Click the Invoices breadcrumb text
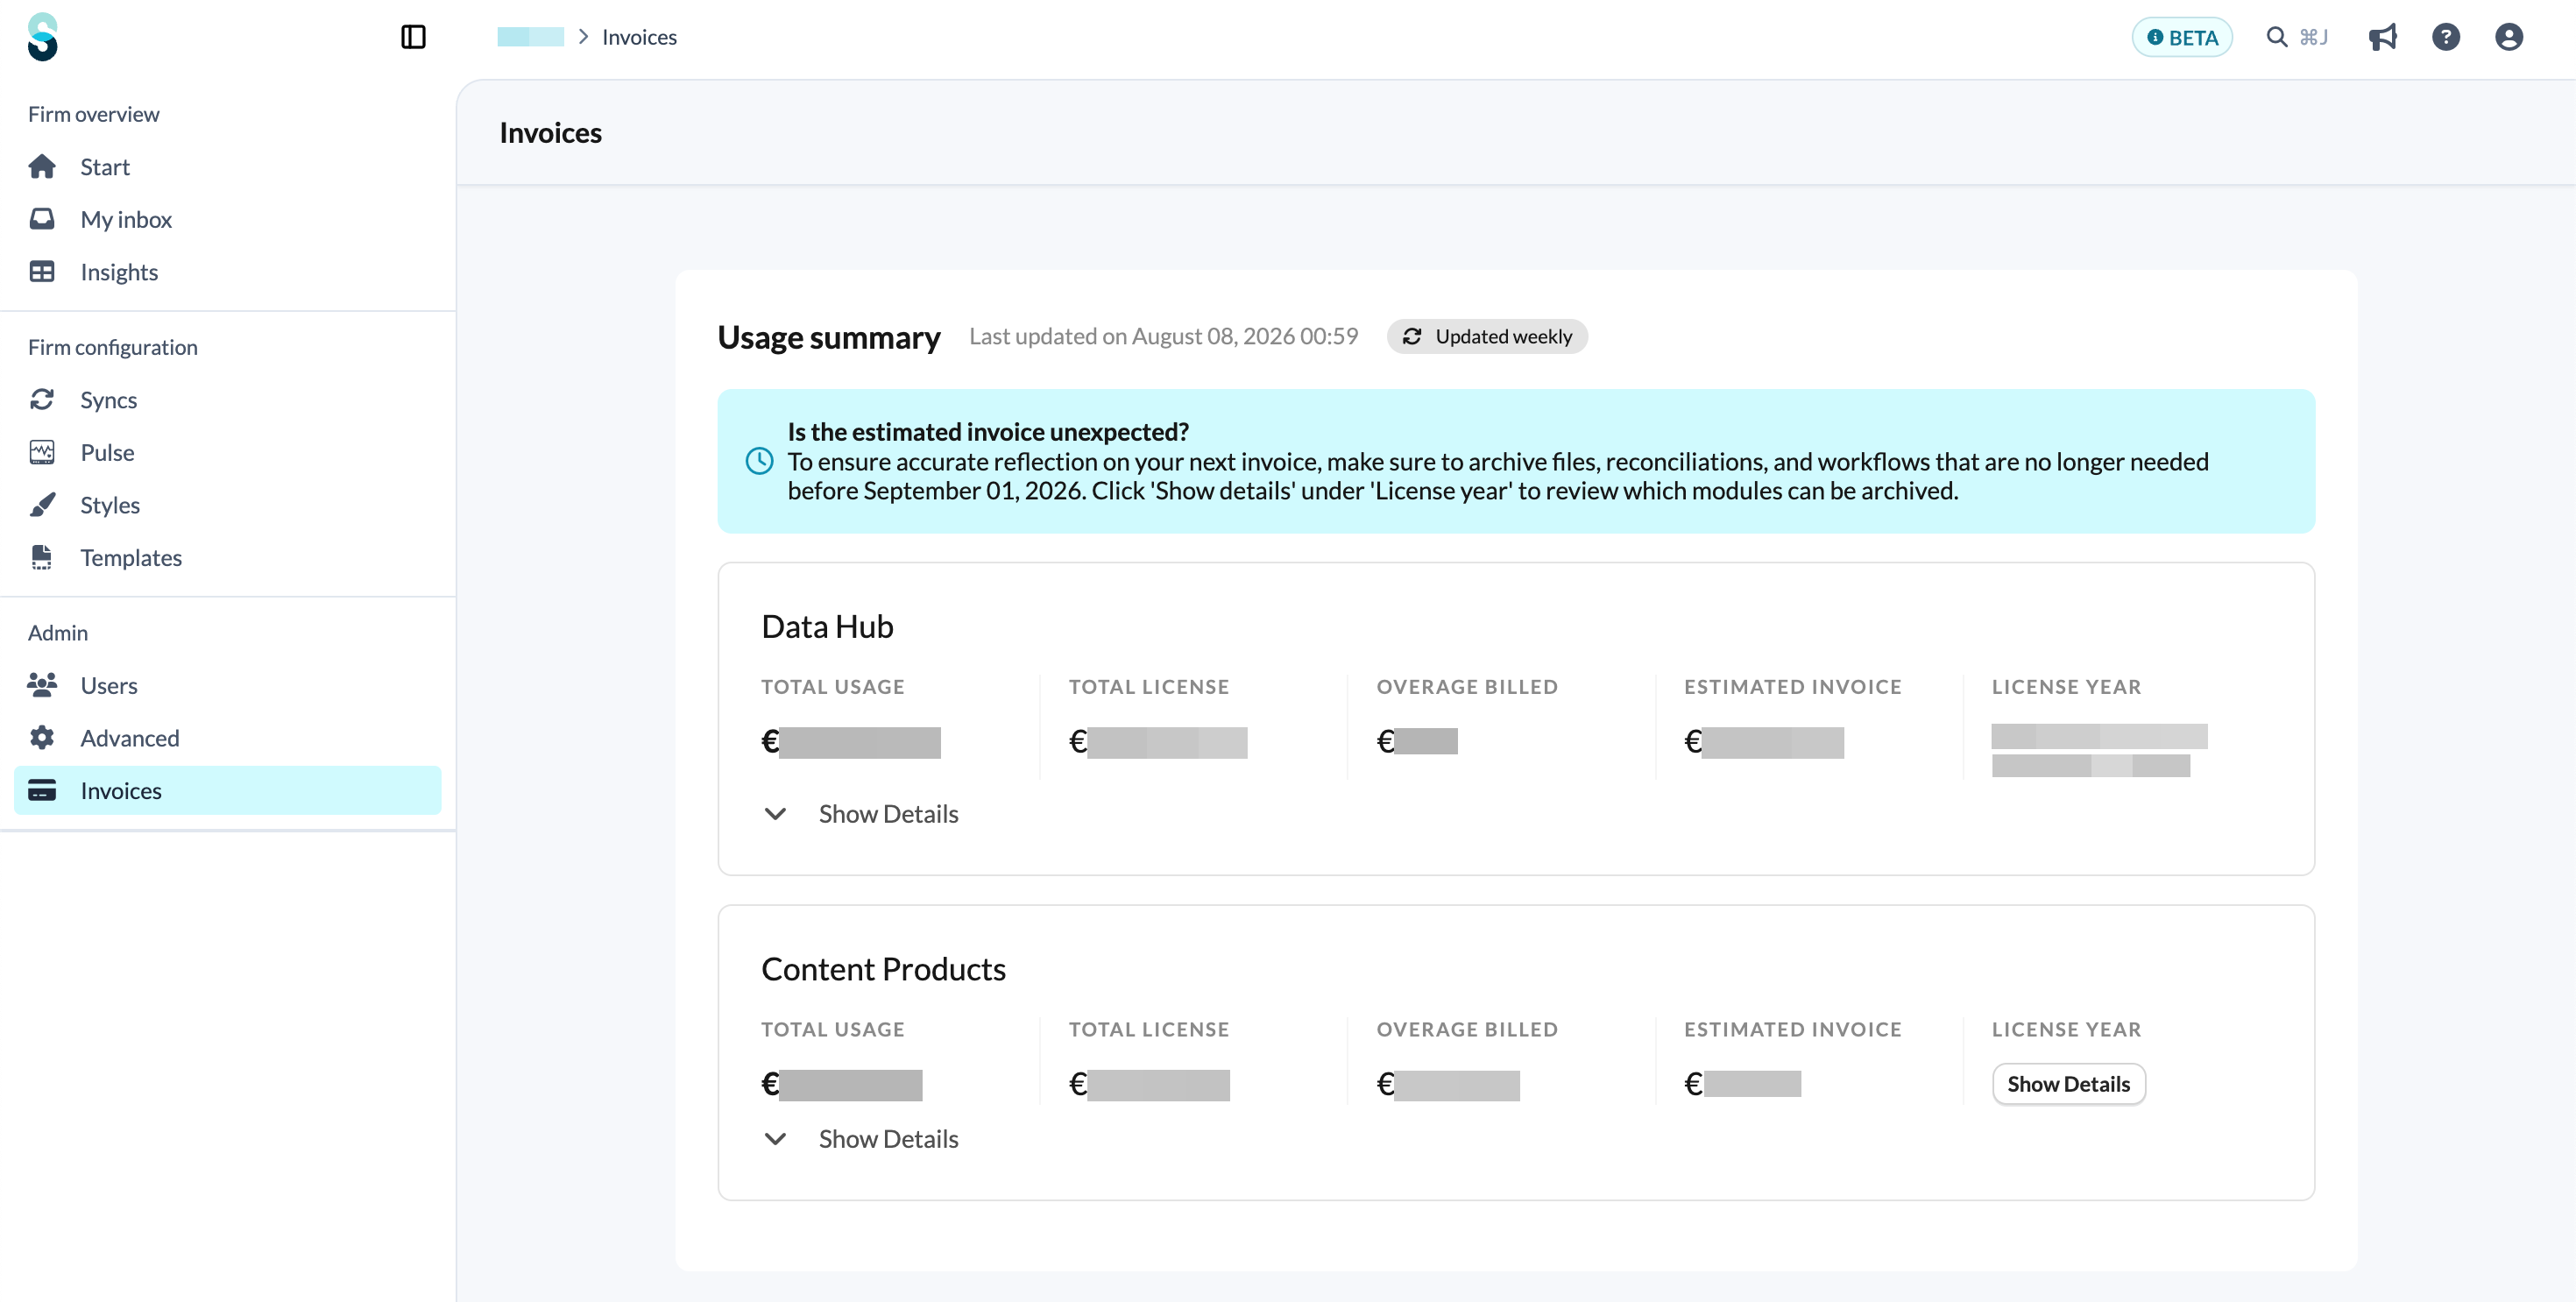This screenshot has width=2576, height=1302. coord(639,37)
